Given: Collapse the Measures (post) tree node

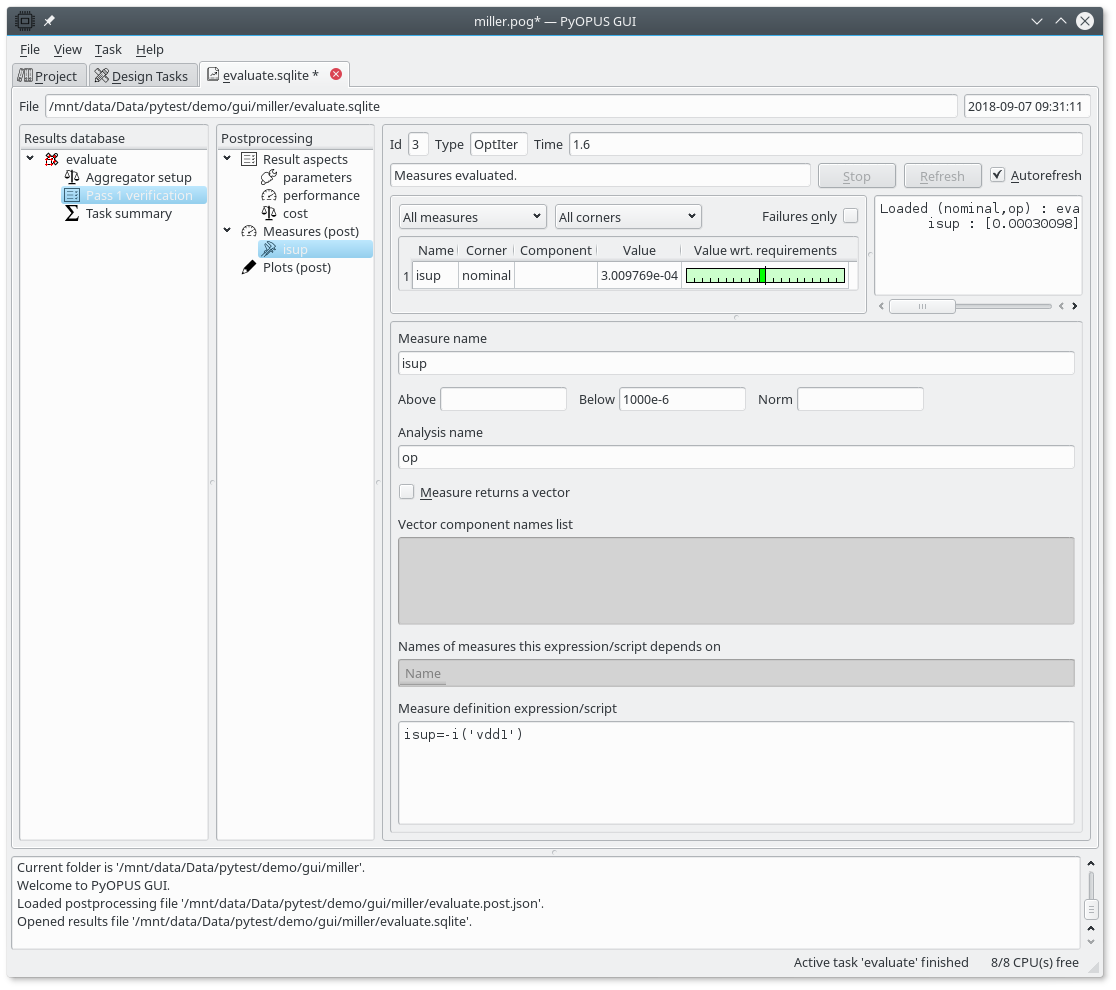Looking at the screenshot, I should click(x=227, y=231).
